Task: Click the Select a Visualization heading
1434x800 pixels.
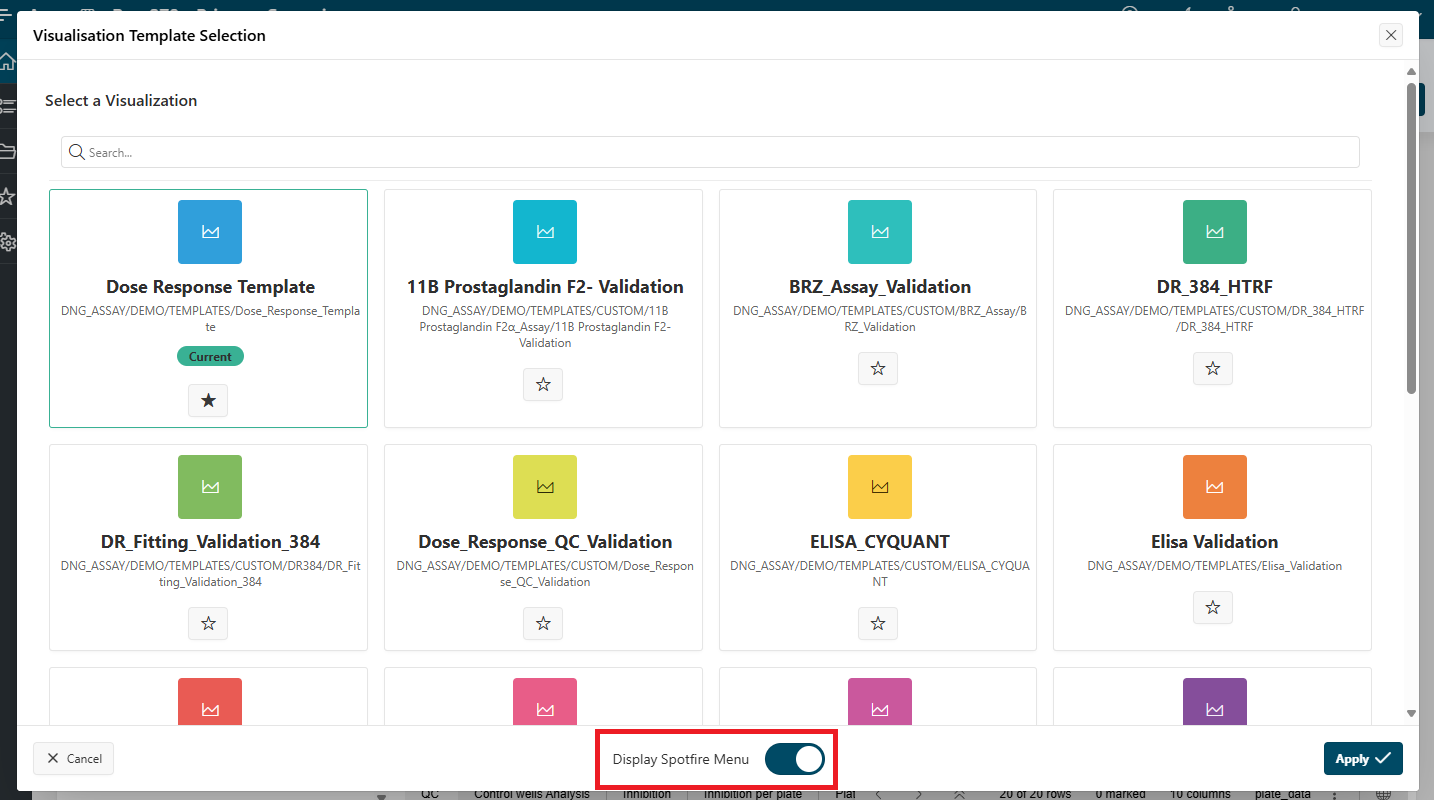Action: [x=121, y=100]
